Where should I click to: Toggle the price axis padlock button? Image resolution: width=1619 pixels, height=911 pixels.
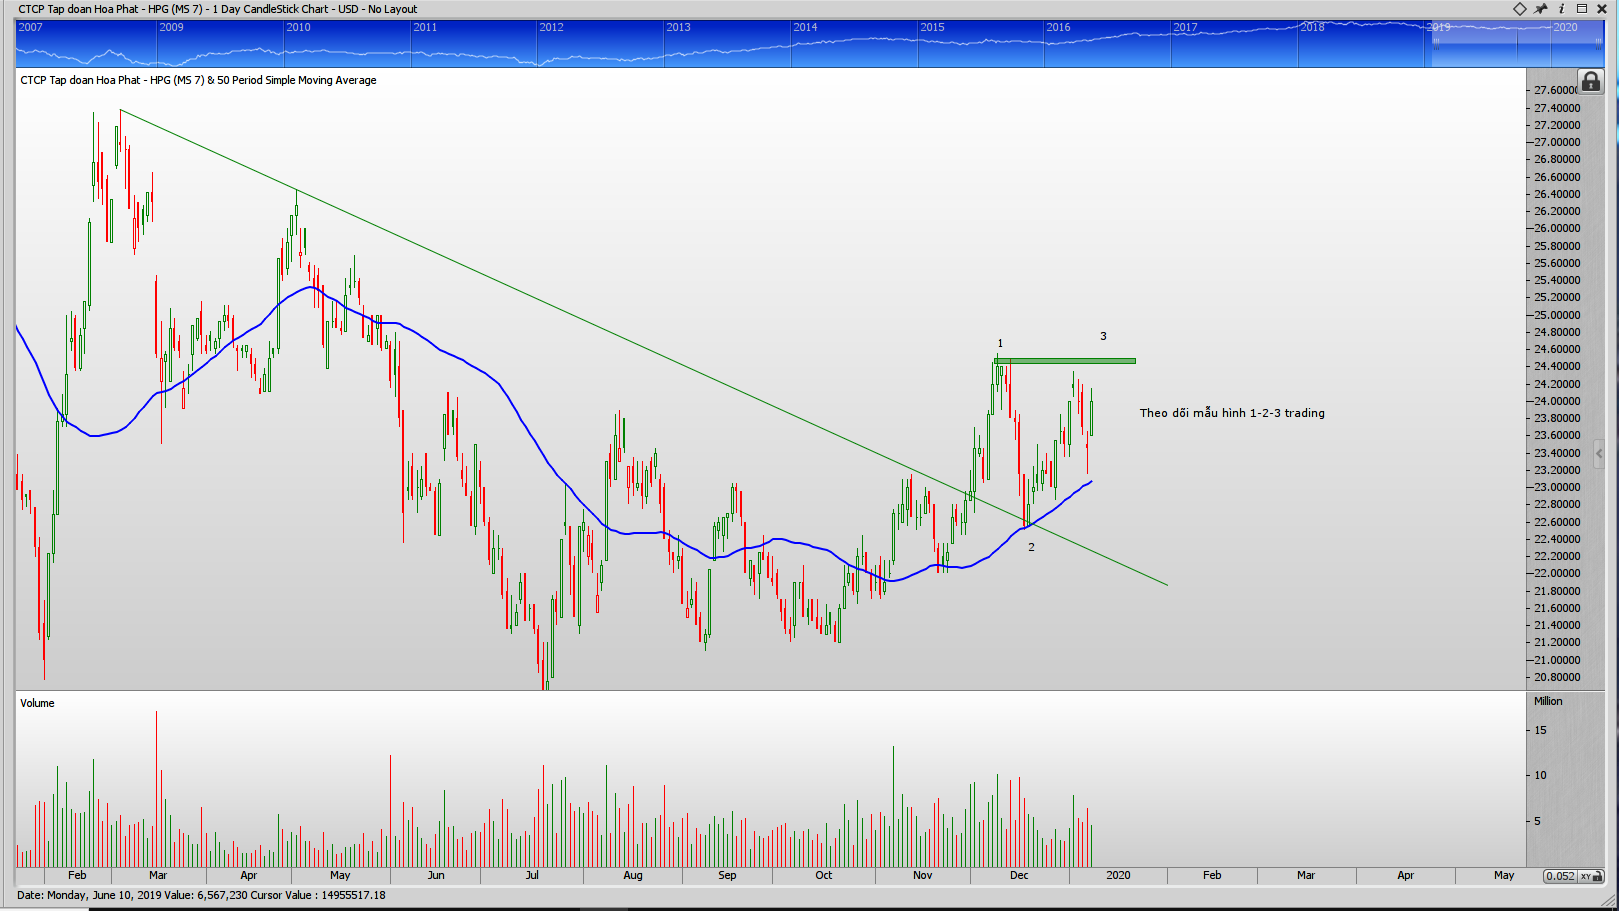tap(1590, 82)
